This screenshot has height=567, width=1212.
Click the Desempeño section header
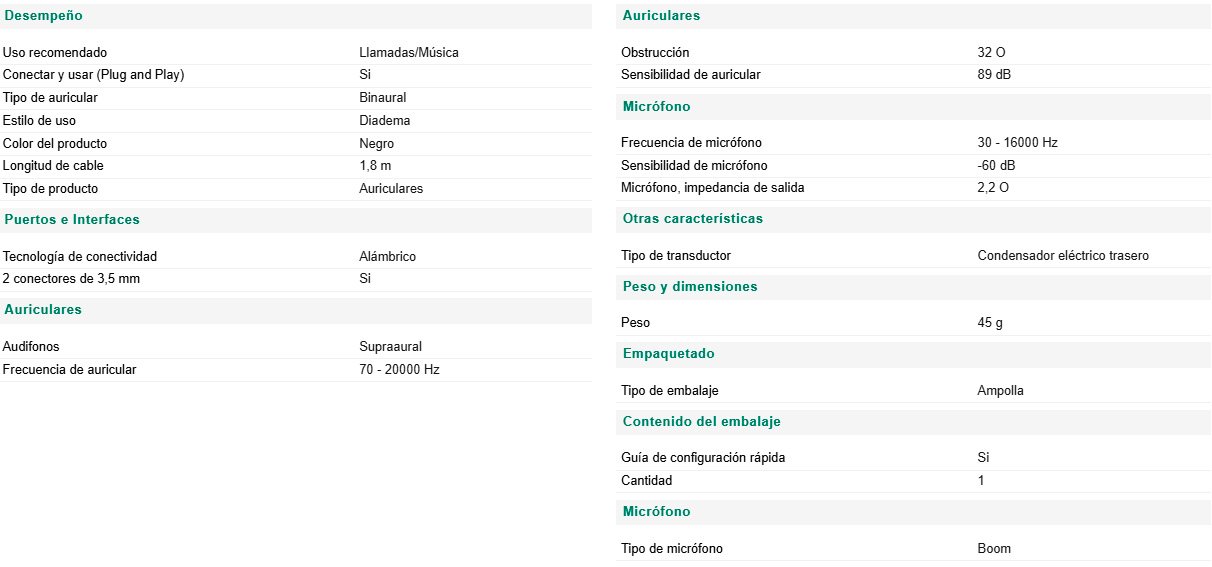click(43, 16)
